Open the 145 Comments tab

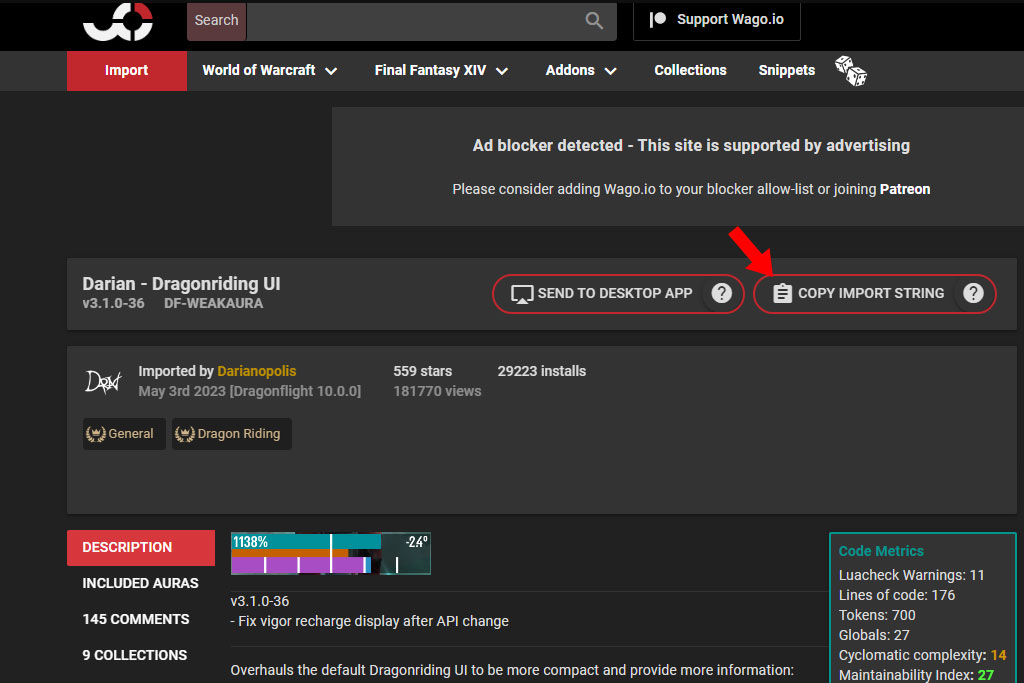136,619
